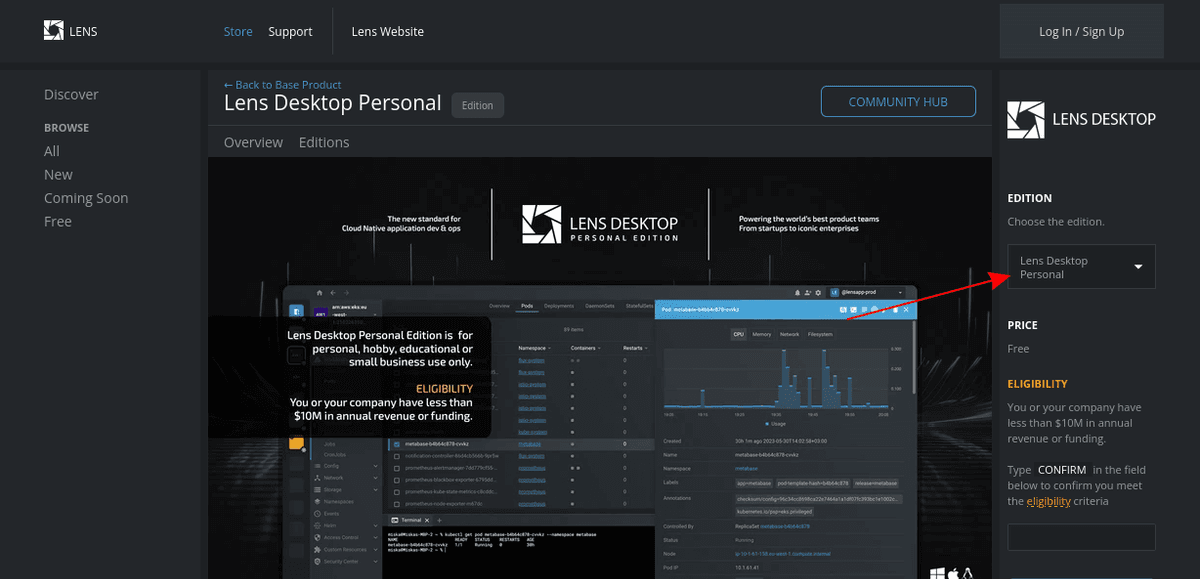
Task: Click the COMMUNITY HUB button
Action: (x=898, y=102)
